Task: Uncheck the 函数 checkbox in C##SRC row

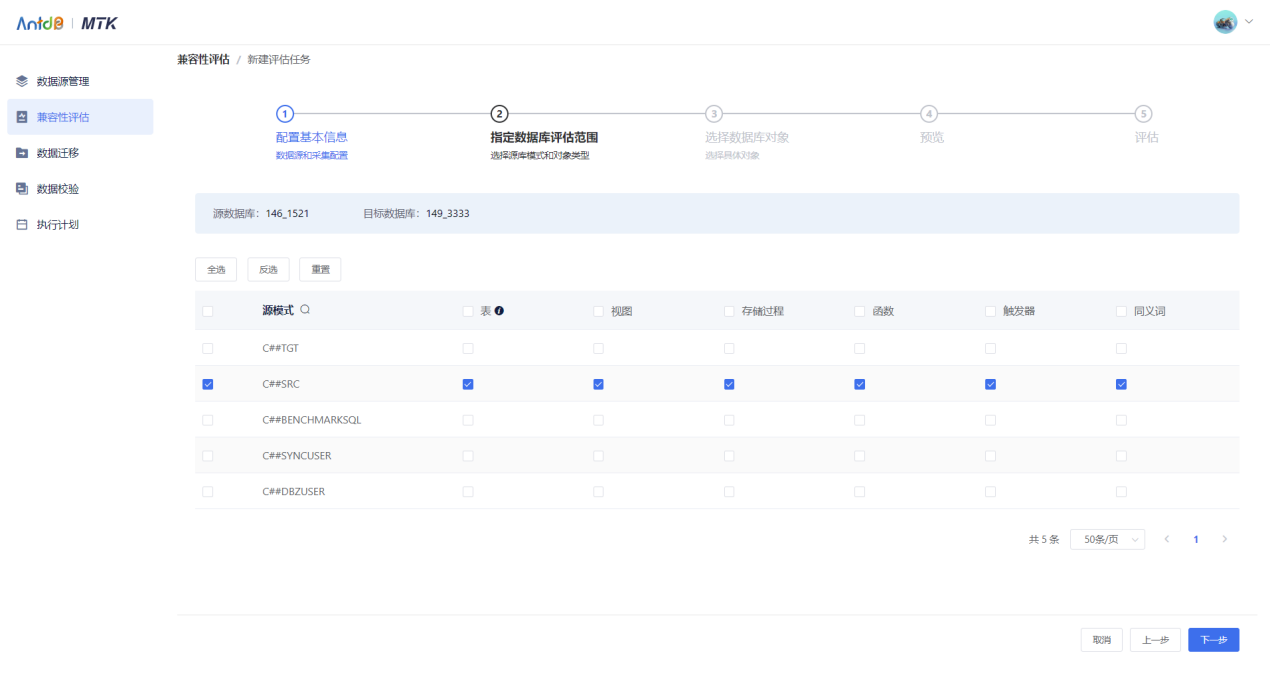Action: click(x=859, y=383)
